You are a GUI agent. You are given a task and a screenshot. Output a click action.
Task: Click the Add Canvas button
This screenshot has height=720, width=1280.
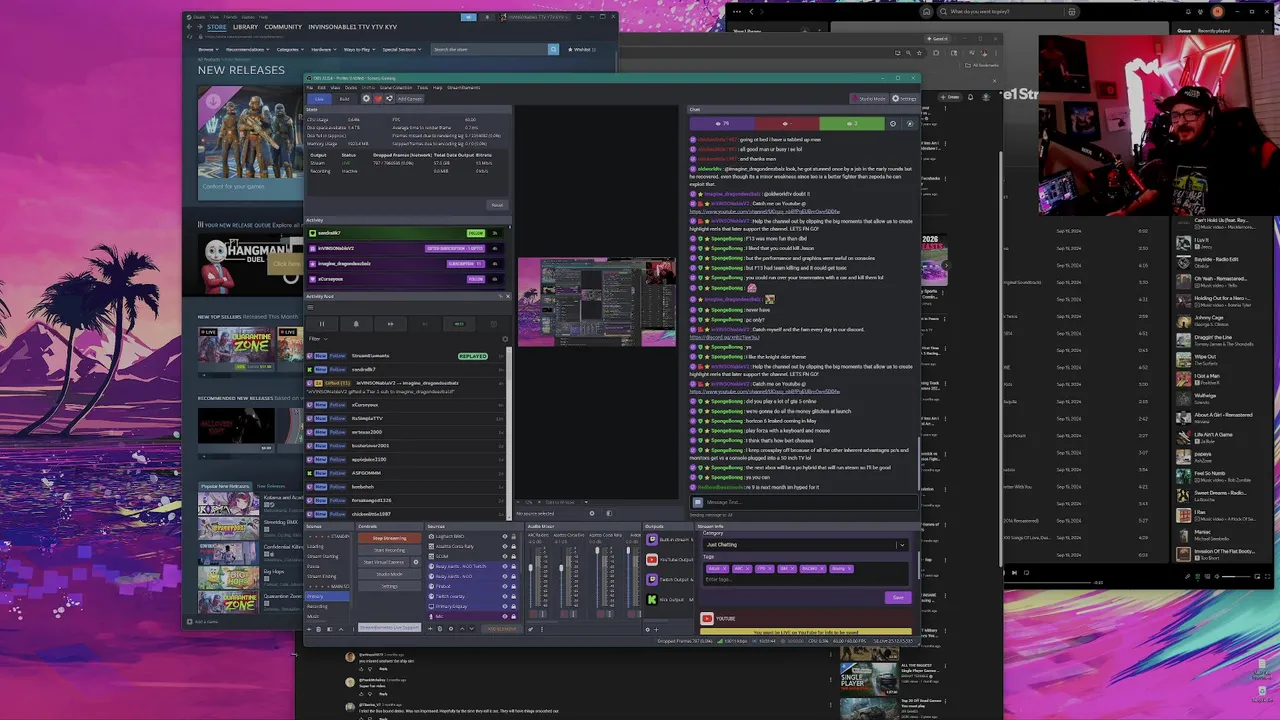410,99
